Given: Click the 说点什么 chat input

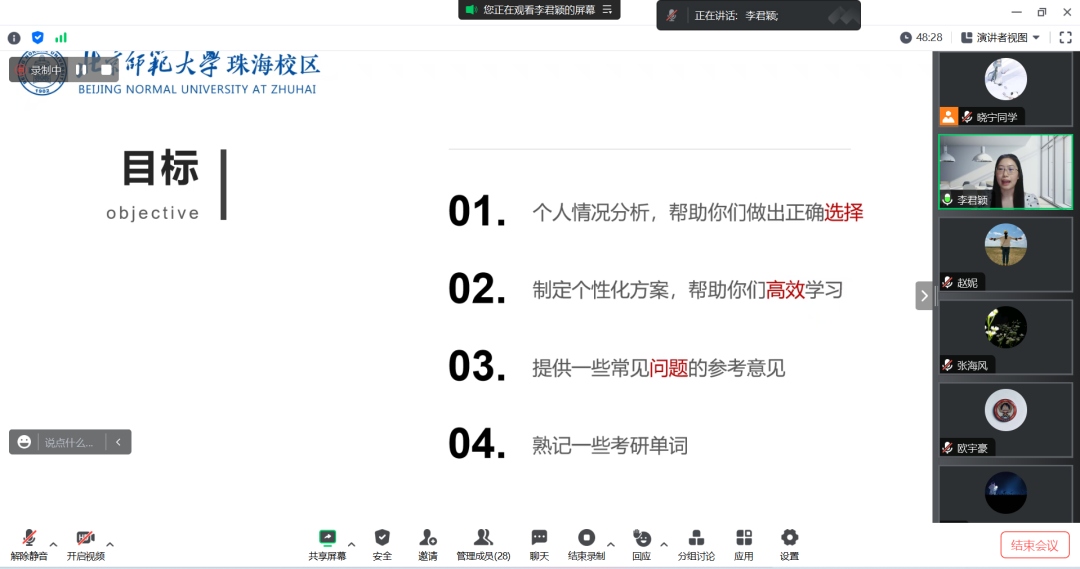Looking at the screenshot, I should [x=70, y=442].
